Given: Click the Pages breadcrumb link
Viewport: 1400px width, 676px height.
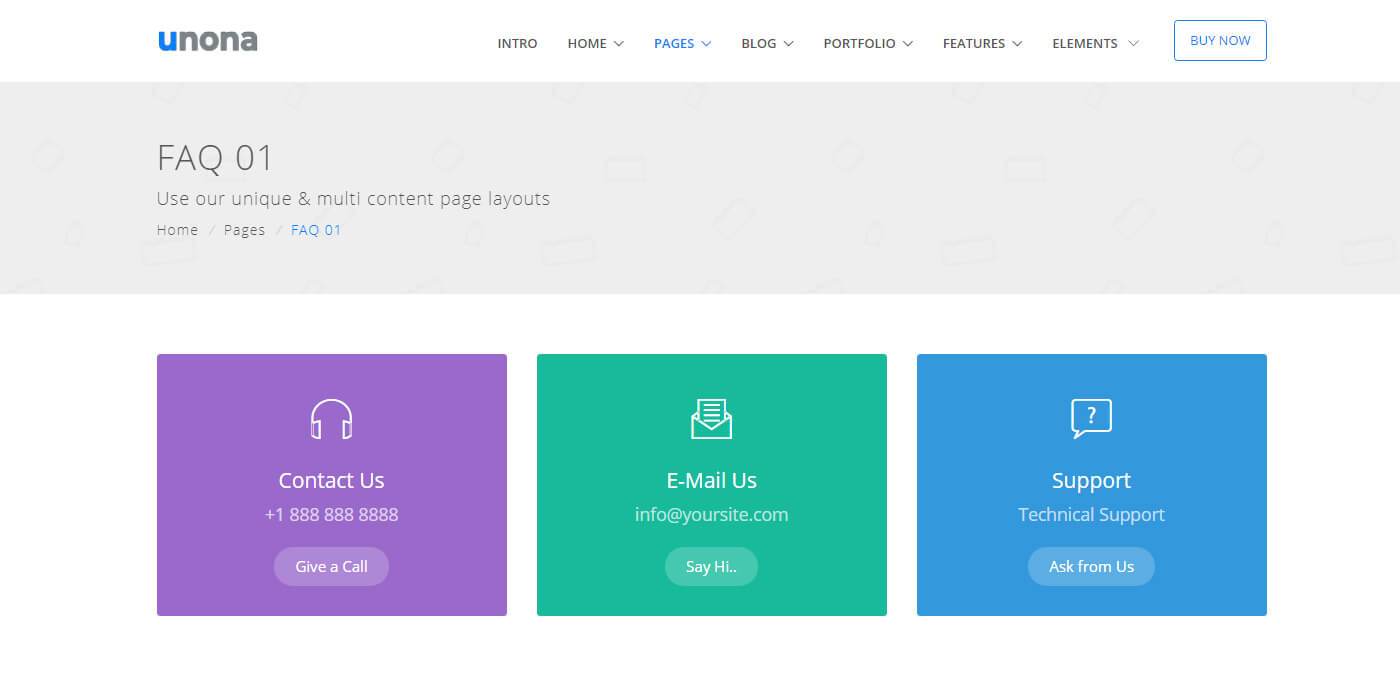Looking at the screenshot, I should (x=244, y=230).
